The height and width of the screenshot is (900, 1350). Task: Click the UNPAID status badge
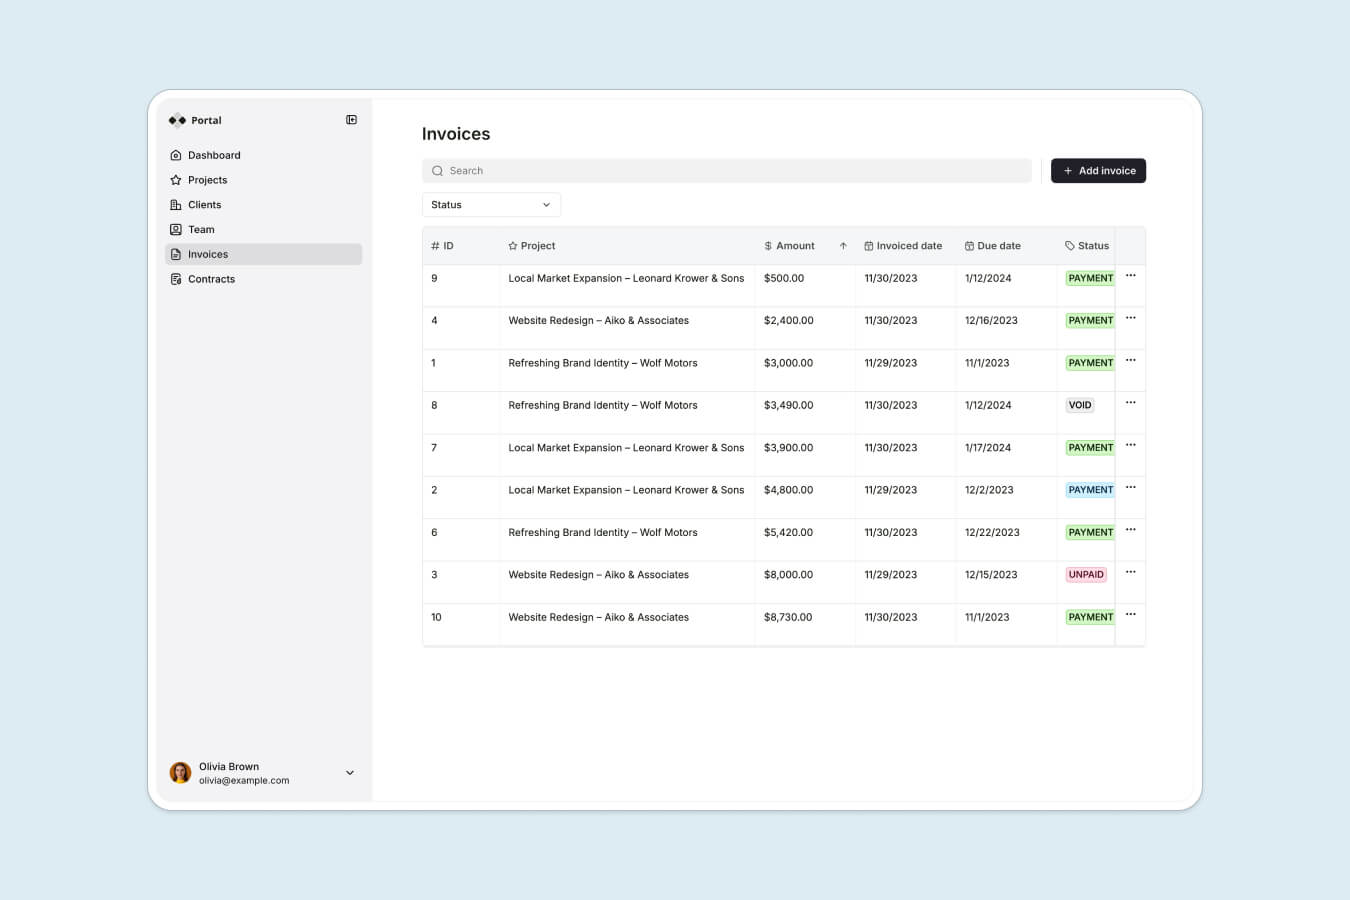coord(1086,575)
